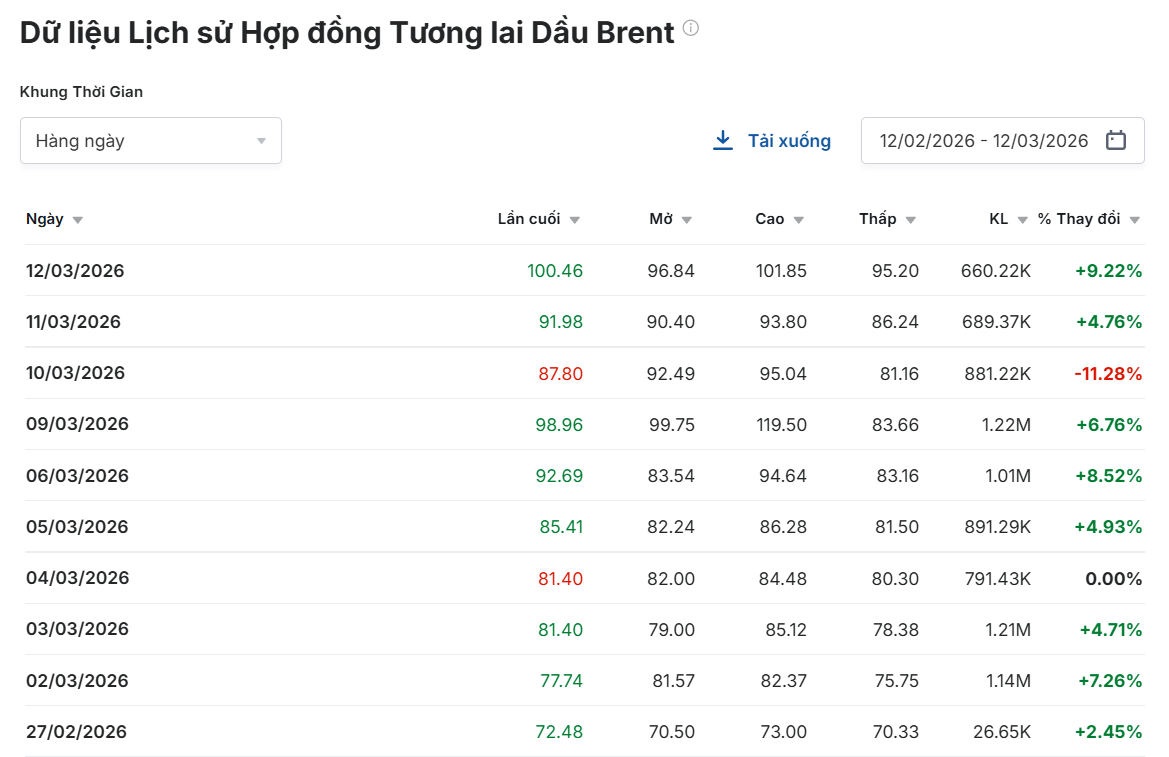Click the red -11.28% change value

[1106, 372]
